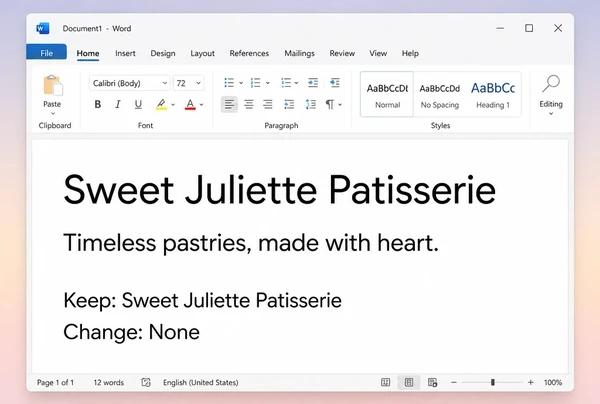Click the zoom in plus button
Image resolution: width=600 pixels, height=404 pixels.
531,382
